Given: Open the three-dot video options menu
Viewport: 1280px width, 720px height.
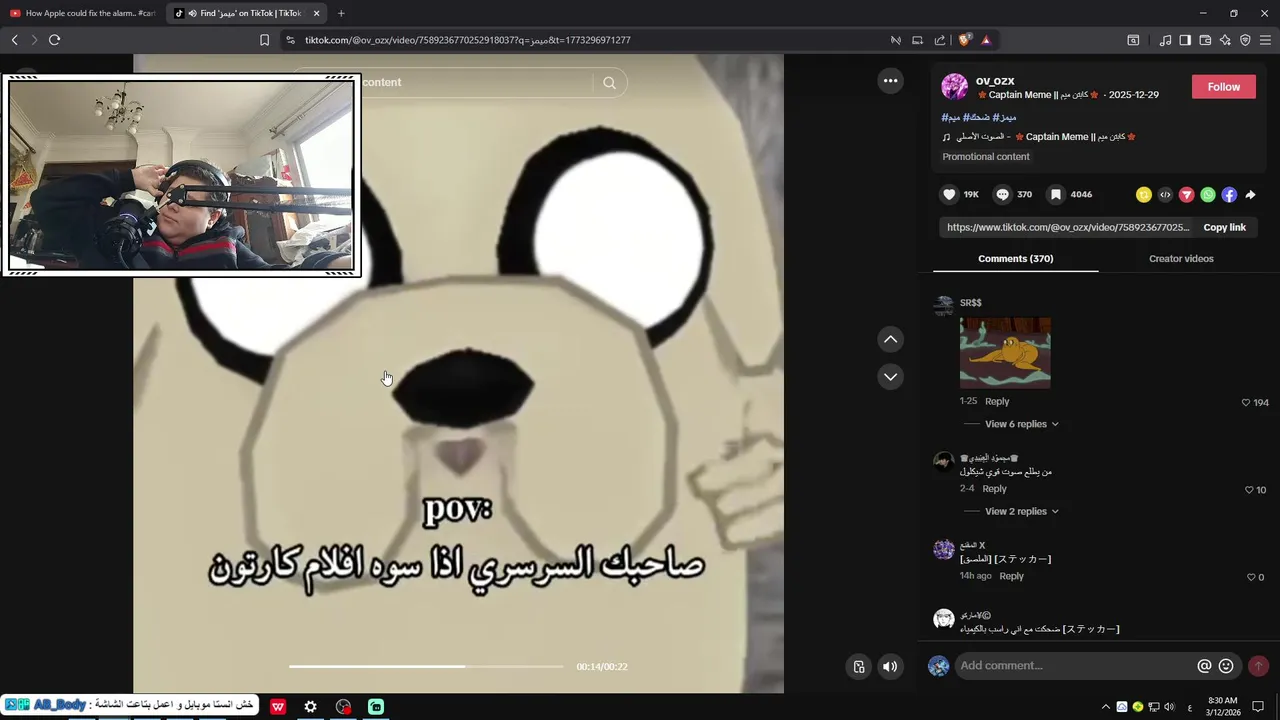Looking at the screenshot, I should (890, 81).
